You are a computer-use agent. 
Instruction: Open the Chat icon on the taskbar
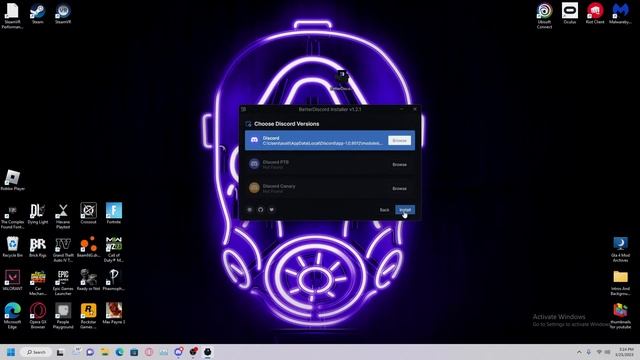coord(90,352)
